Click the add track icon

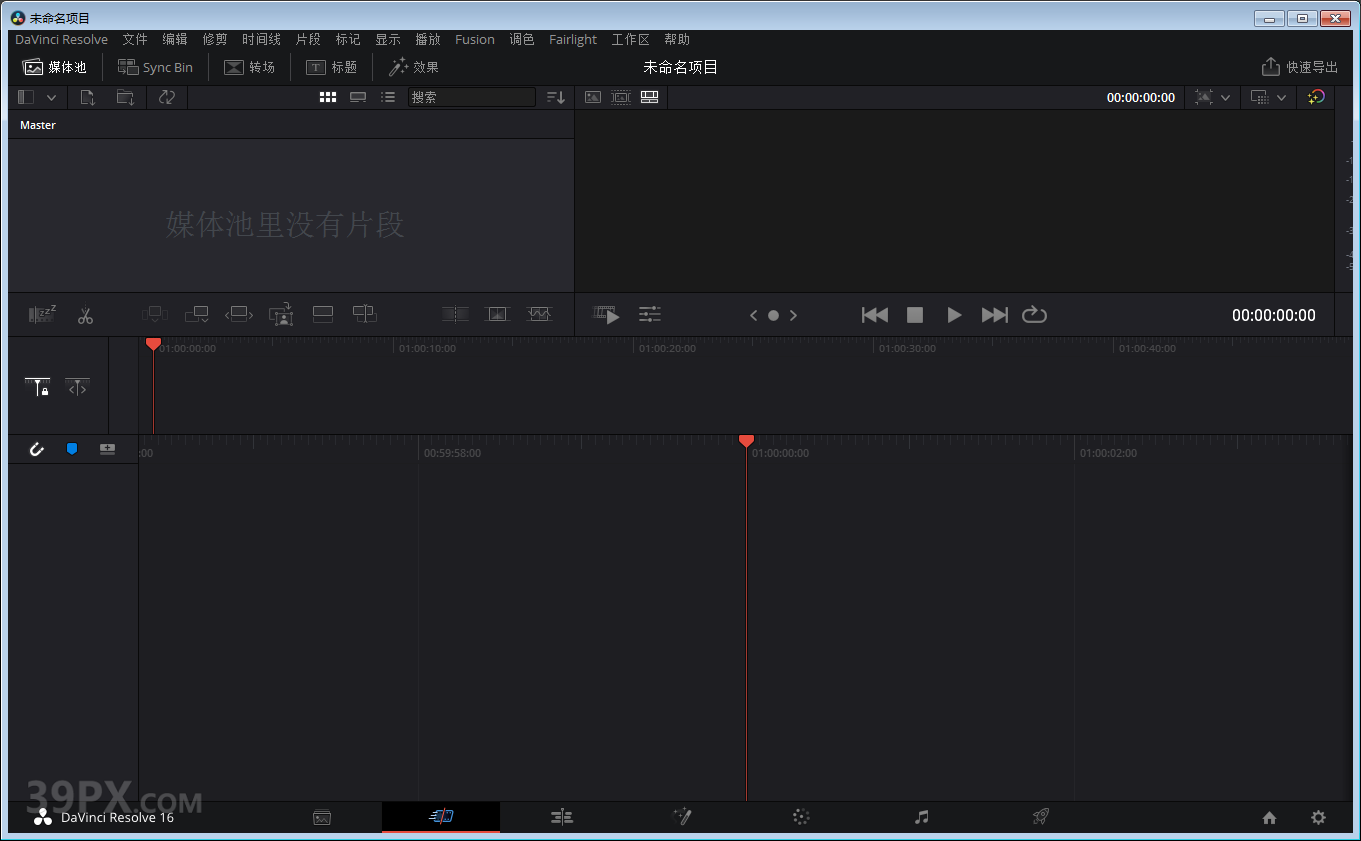click(x=107, y=449)
